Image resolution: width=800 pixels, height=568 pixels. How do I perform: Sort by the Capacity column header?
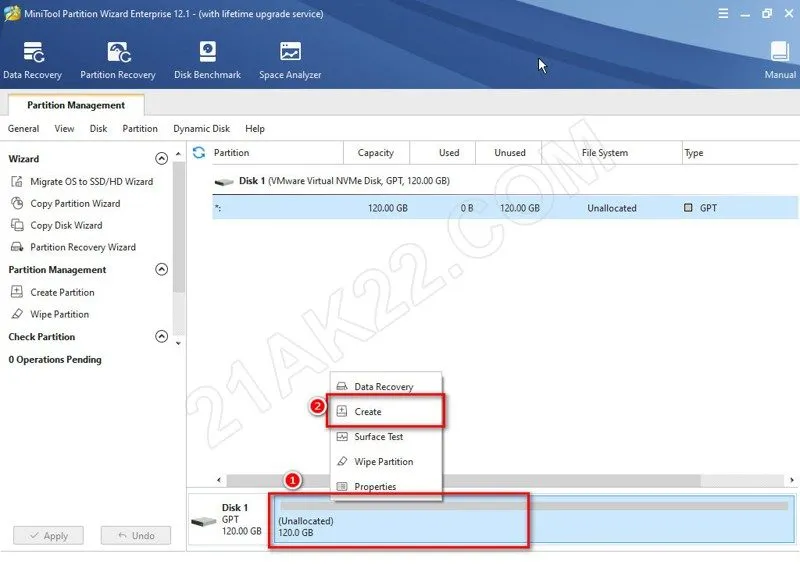[376, 153]
